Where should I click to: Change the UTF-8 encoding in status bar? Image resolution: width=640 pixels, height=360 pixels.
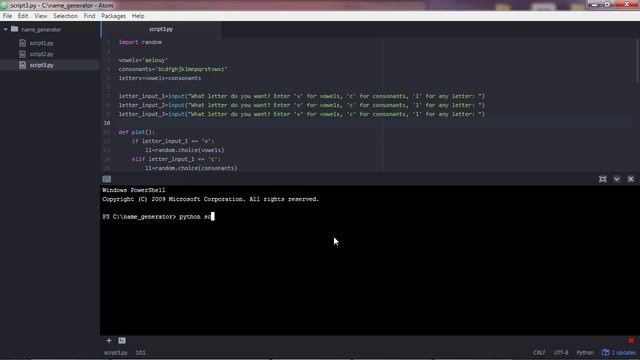(x=561, y=352)
